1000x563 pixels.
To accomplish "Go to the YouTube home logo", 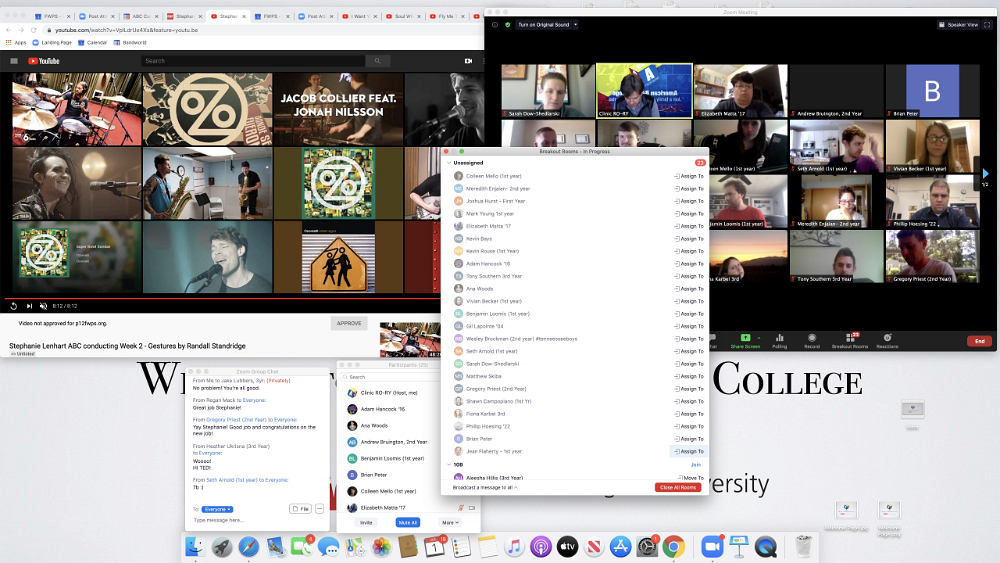I will (x=43, y=61).
